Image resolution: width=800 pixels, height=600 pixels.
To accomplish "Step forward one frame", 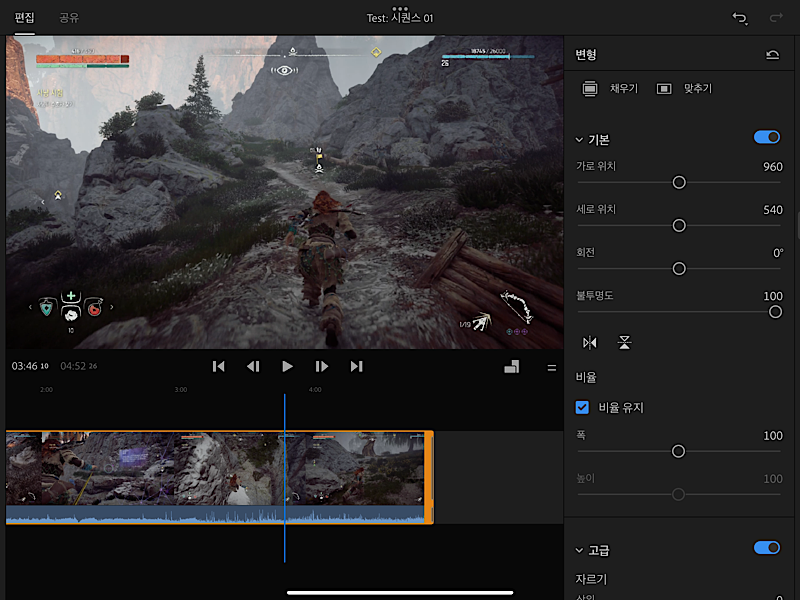I will coord(321,366).
